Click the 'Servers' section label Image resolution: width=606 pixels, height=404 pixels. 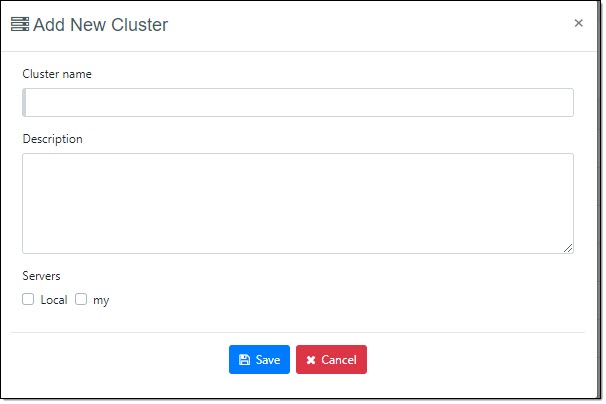(41, 275)
